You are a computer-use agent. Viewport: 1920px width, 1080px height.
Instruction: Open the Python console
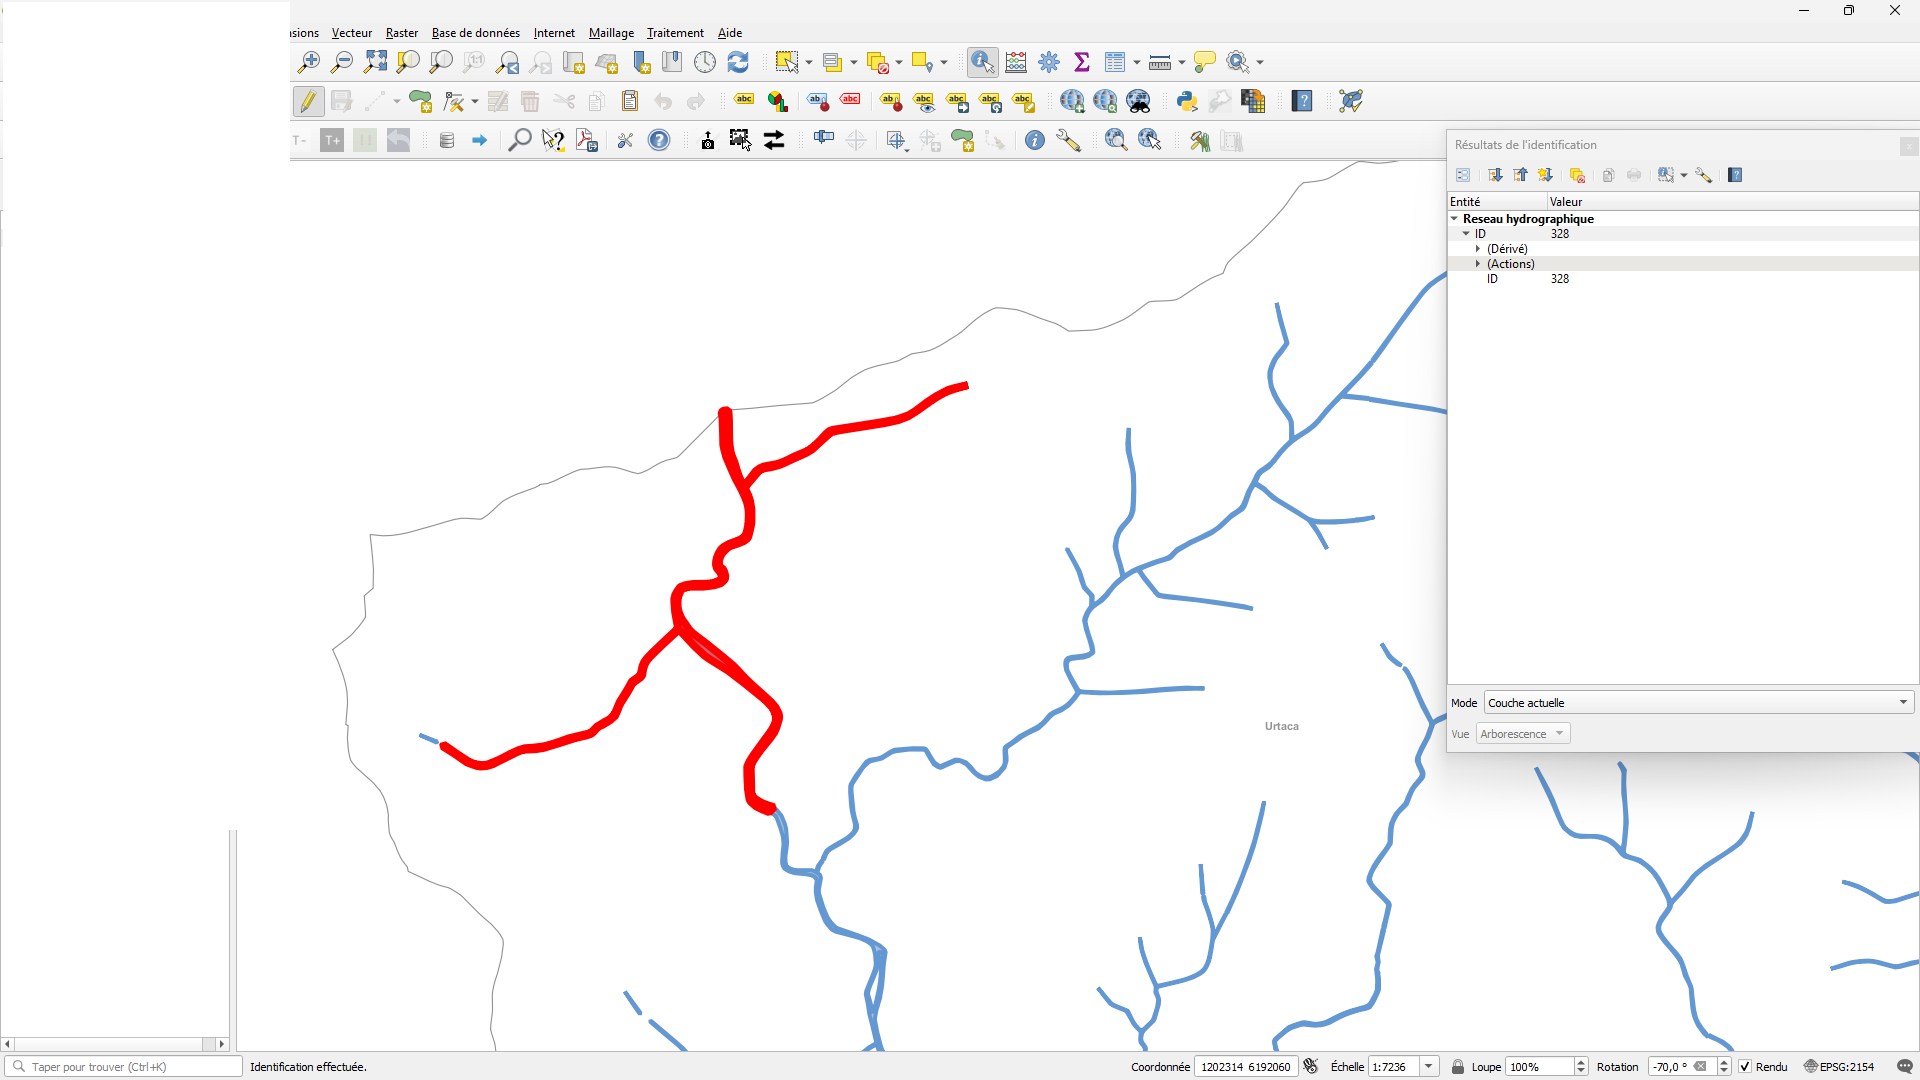(x=1187, y=101)
